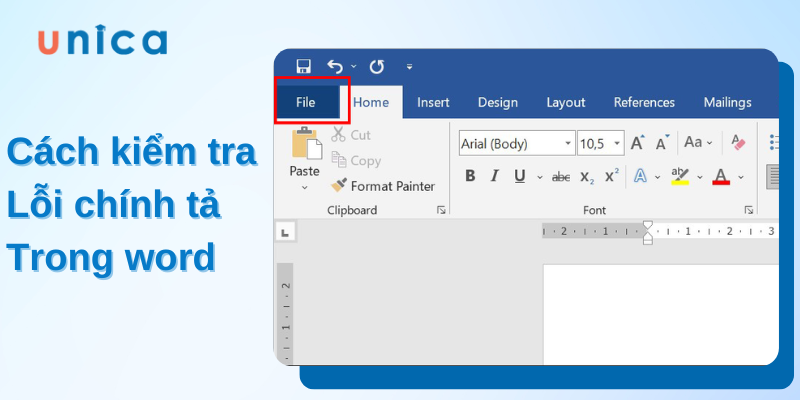This screenshot has height=400, width=800.
Task: Open highlight color dropdown arrow
Action: pyautogui.click(x=700, y=178)
